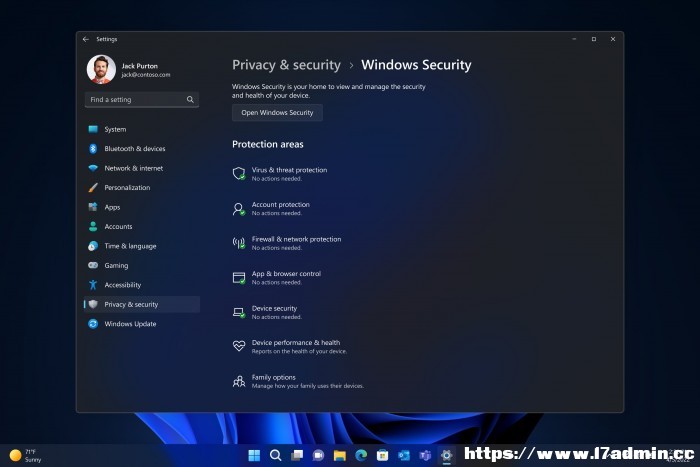The image size is (700, 467).
Task: Click jack@contoso.com account email
Action: click(146, 75)
